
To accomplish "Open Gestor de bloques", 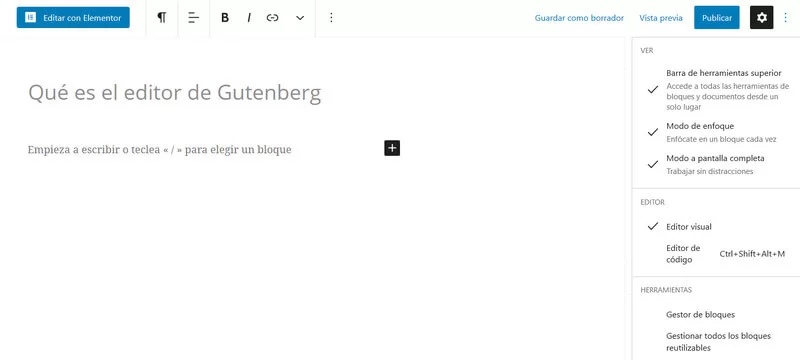I will pos(716,315).
